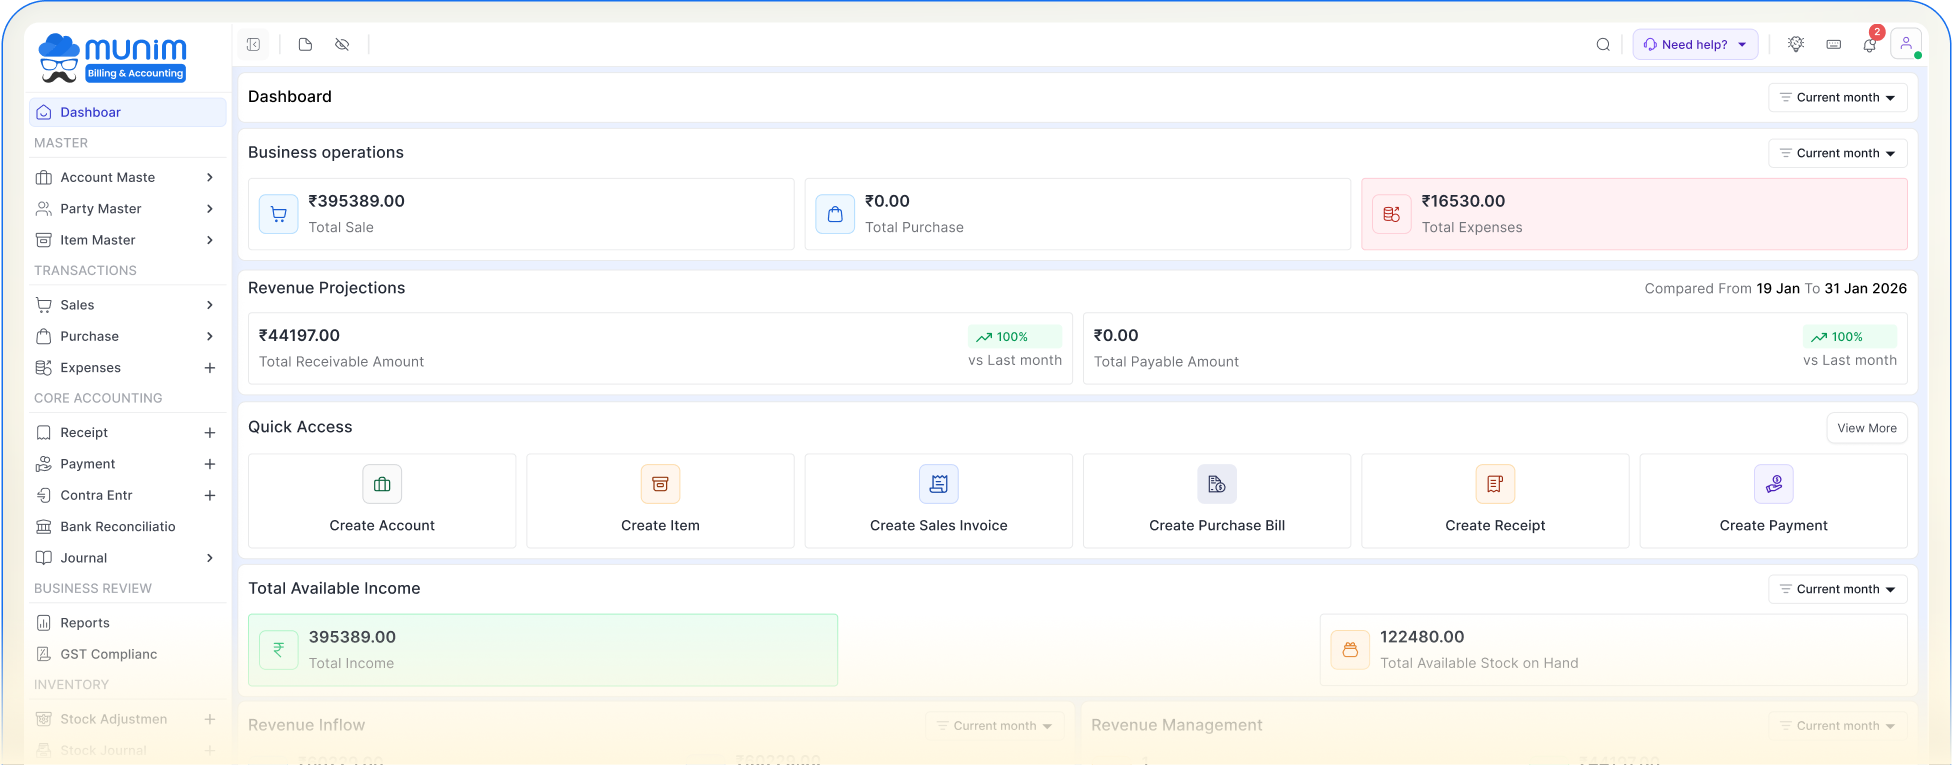Screen dimensions: 1952x765
Task: Click the document icon in top toolbar
Action: [305, 45]
